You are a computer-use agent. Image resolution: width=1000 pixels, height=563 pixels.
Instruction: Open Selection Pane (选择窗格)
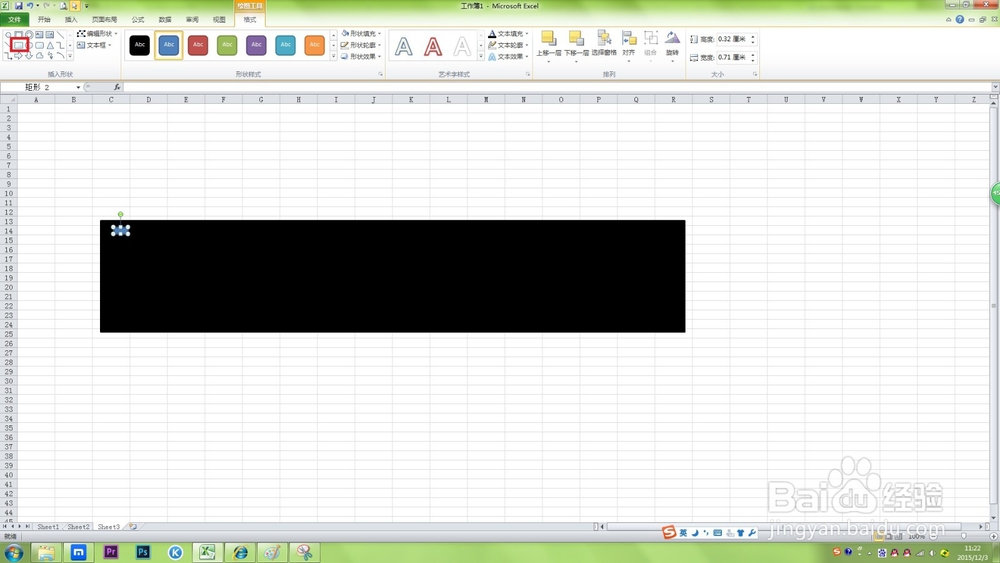(604, 43)
